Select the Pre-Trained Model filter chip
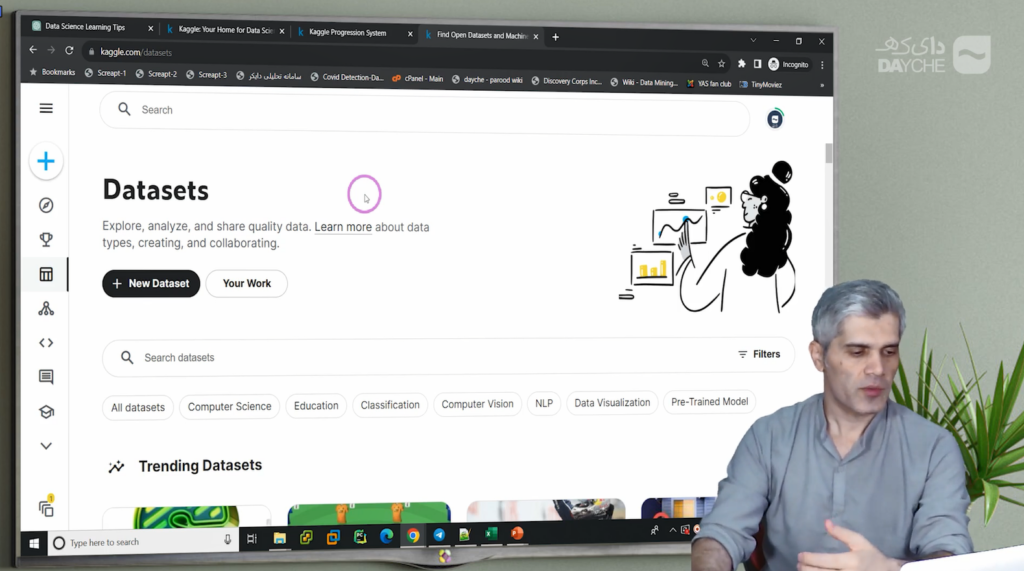 pyautogui.click(x=709, y=402)
